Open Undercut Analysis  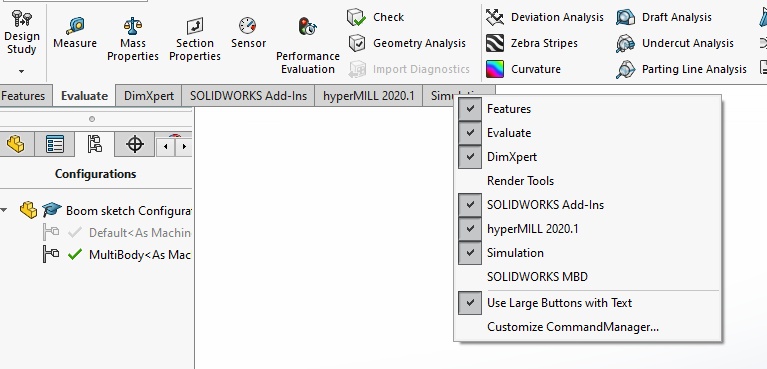(675, 43)
